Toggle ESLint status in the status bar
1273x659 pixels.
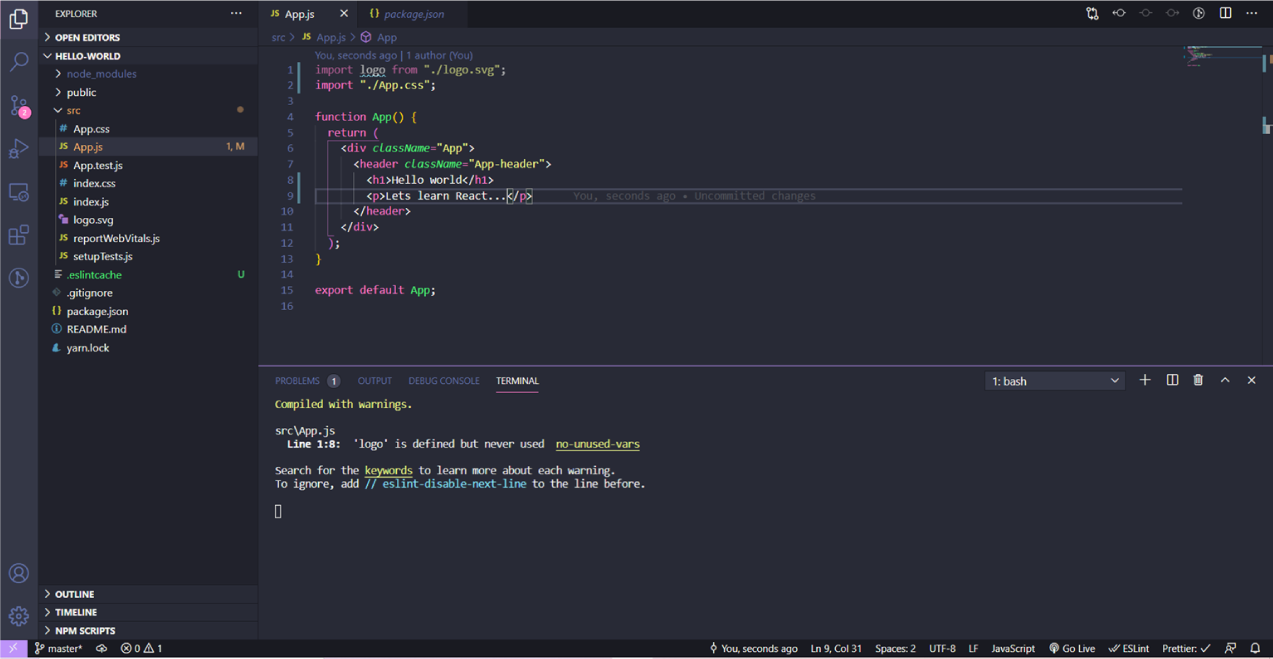(1129, 648)
